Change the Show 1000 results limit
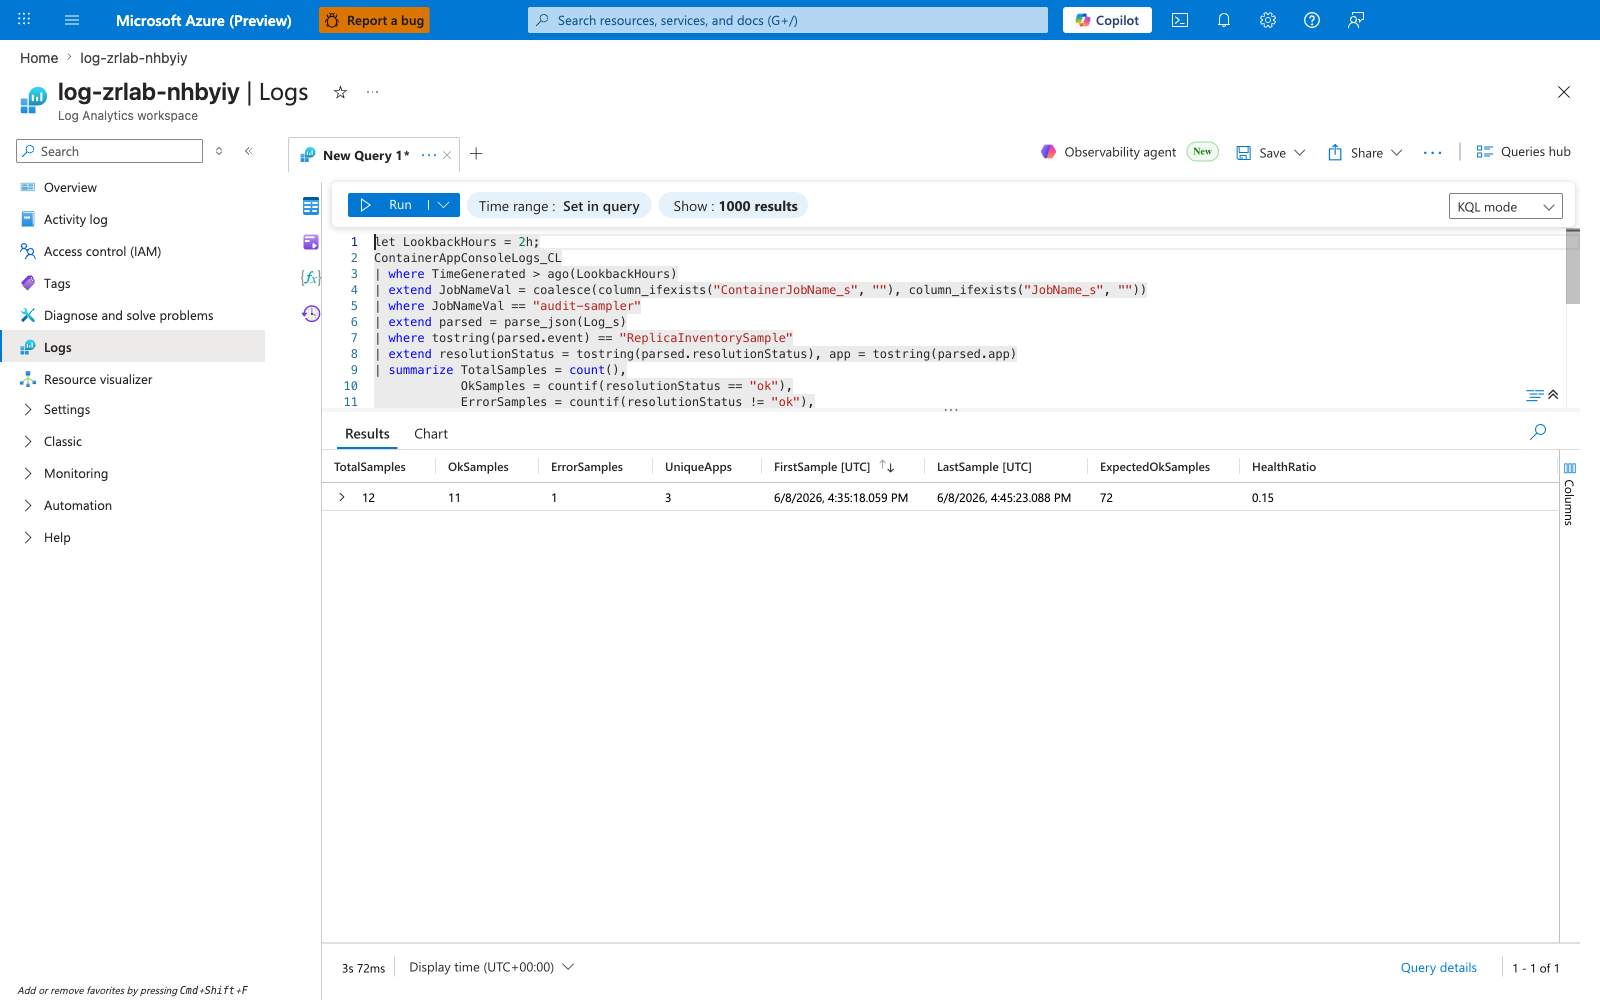The height and width of the screenshot is (1000, 1600). 735,206
